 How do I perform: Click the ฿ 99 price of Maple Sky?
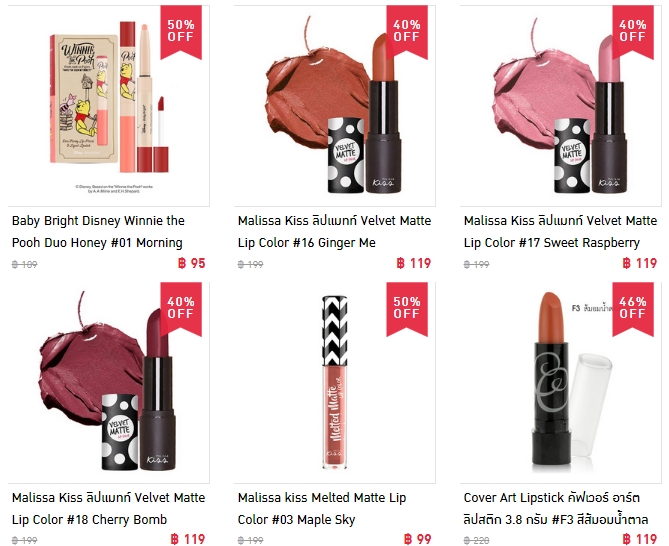click(418, 540)
